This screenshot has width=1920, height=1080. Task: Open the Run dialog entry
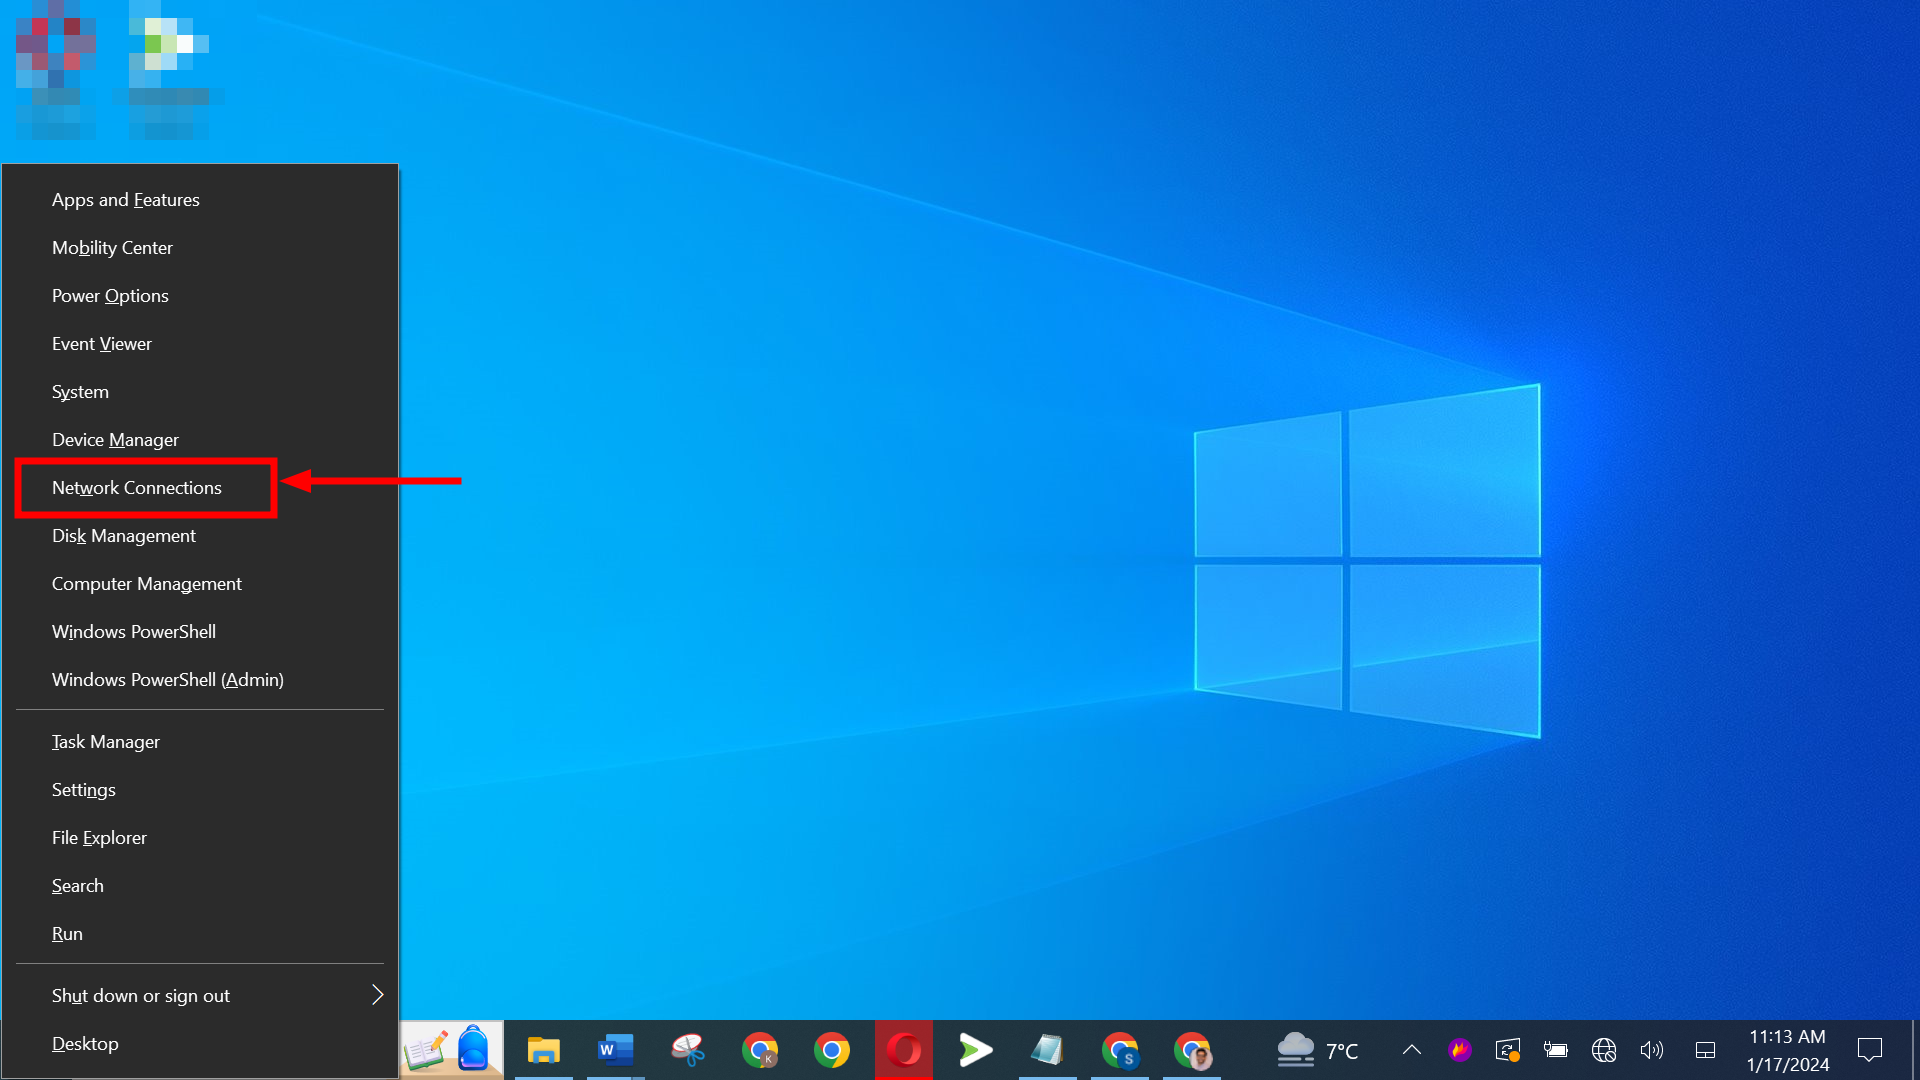point(67,933)
